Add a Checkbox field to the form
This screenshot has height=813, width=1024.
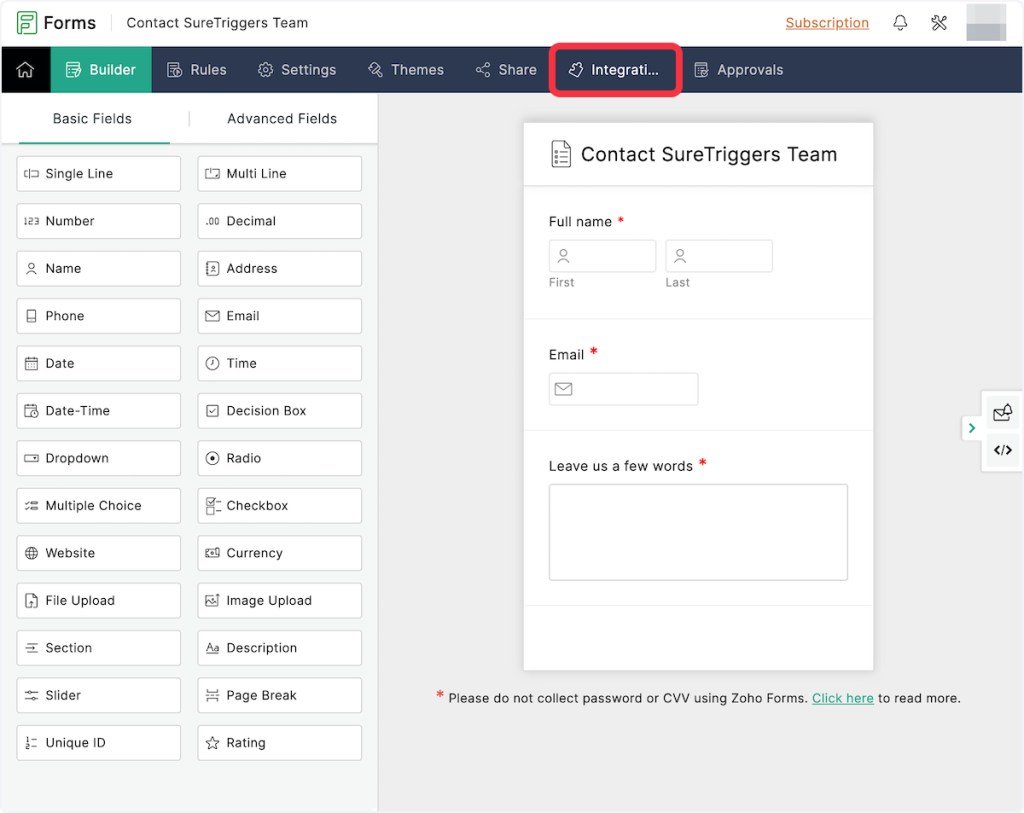coord(279,506)
